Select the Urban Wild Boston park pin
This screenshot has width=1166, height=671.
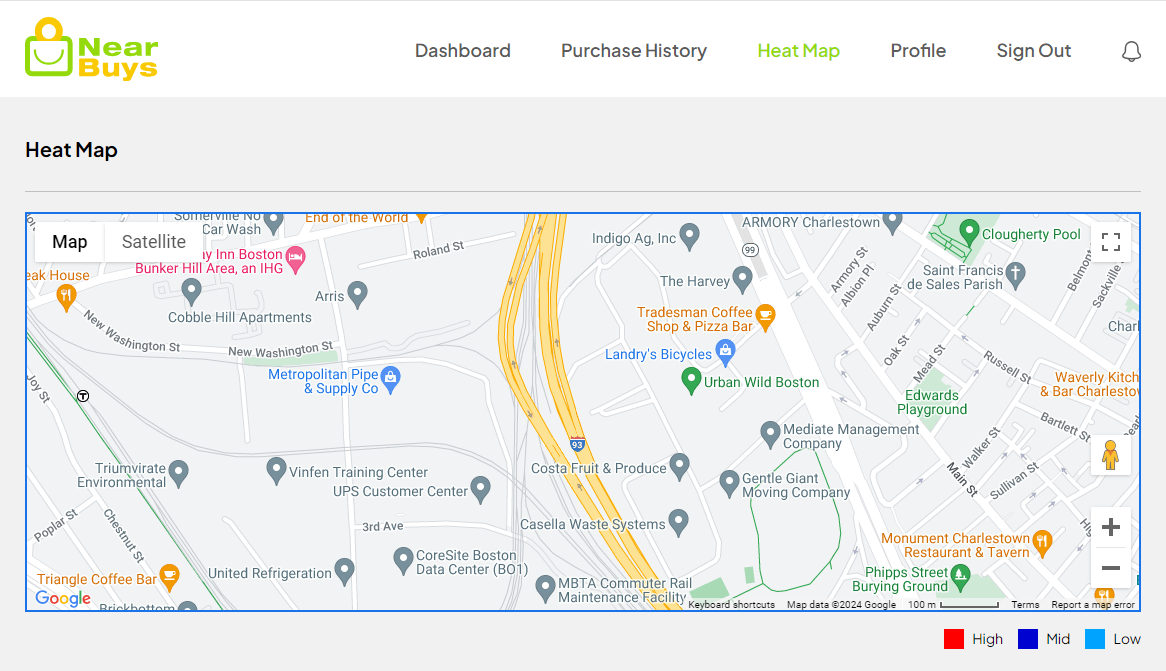[x=690, y=380]
